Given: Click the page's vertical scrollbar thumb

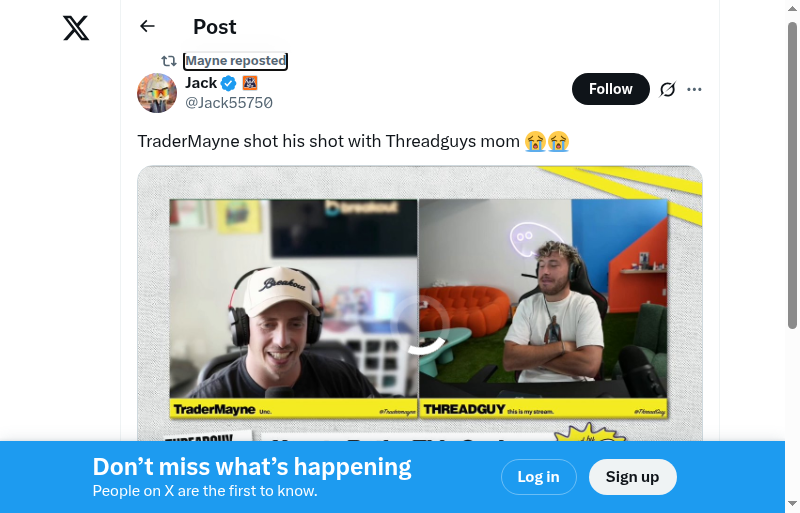Looking at the screenshot, I should coord(792,175).
